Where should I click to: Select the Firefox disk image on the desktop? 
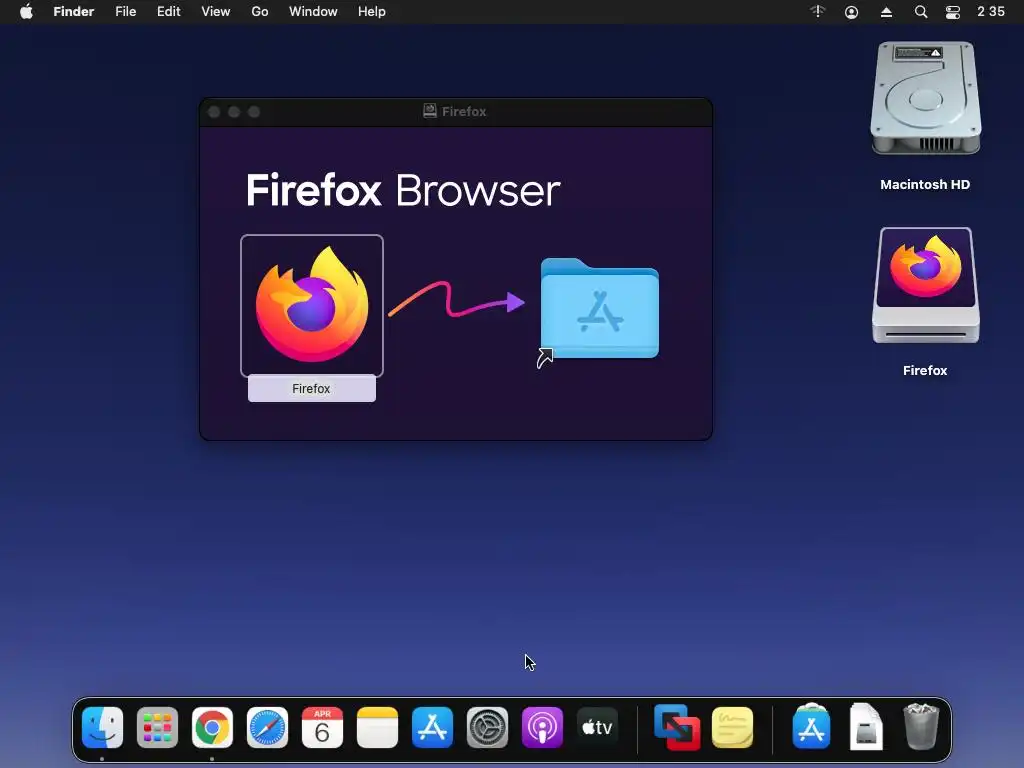click(x=925, y=285)
